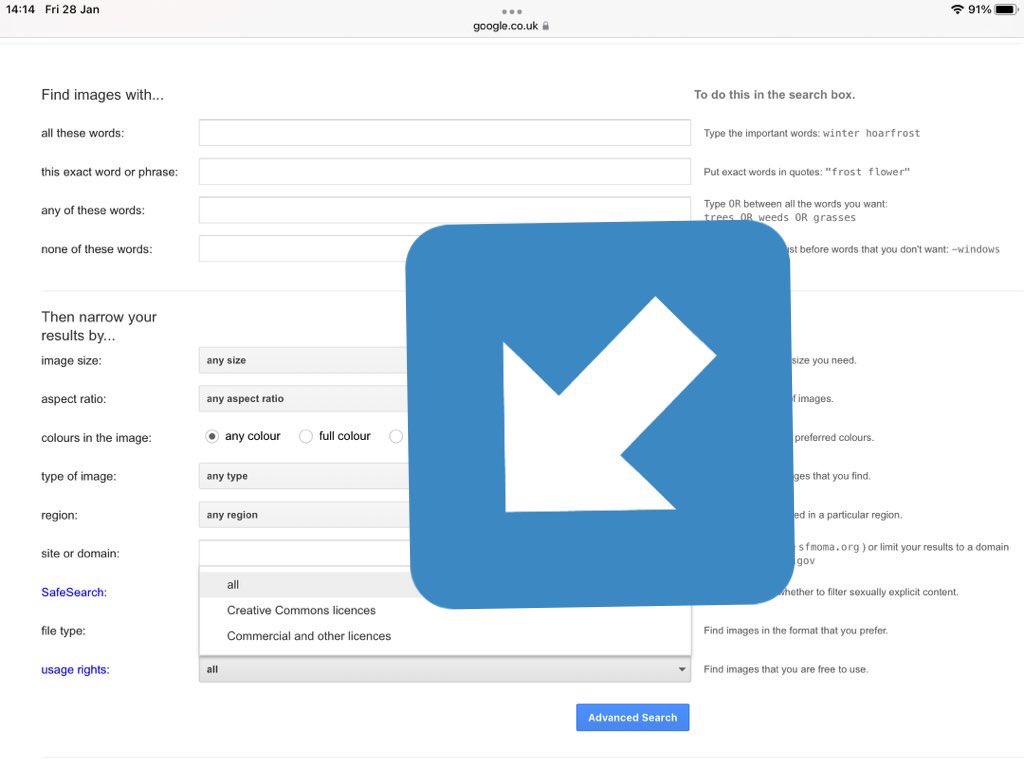Select the 'full colour' radio button
The image size is (1024, 768).
(x=306, y=436)
